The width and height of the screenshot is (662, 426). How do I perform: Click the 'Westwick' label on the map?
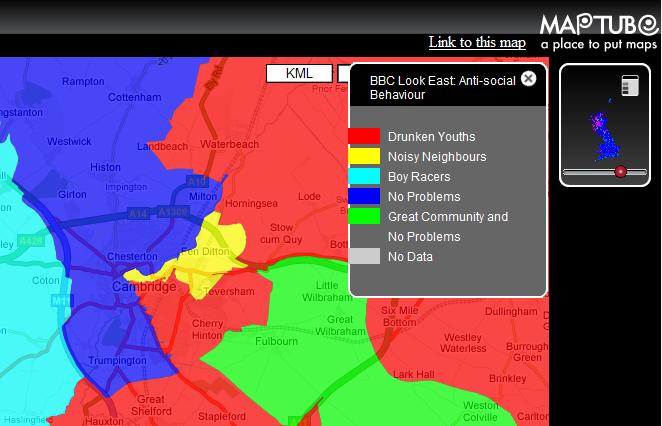click(69, 141)
